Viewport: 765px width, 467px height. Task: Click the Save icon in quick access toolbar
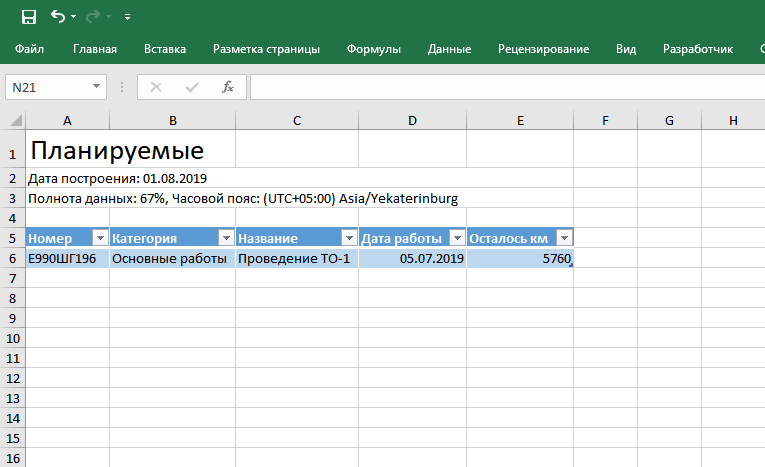pos(29,17)
